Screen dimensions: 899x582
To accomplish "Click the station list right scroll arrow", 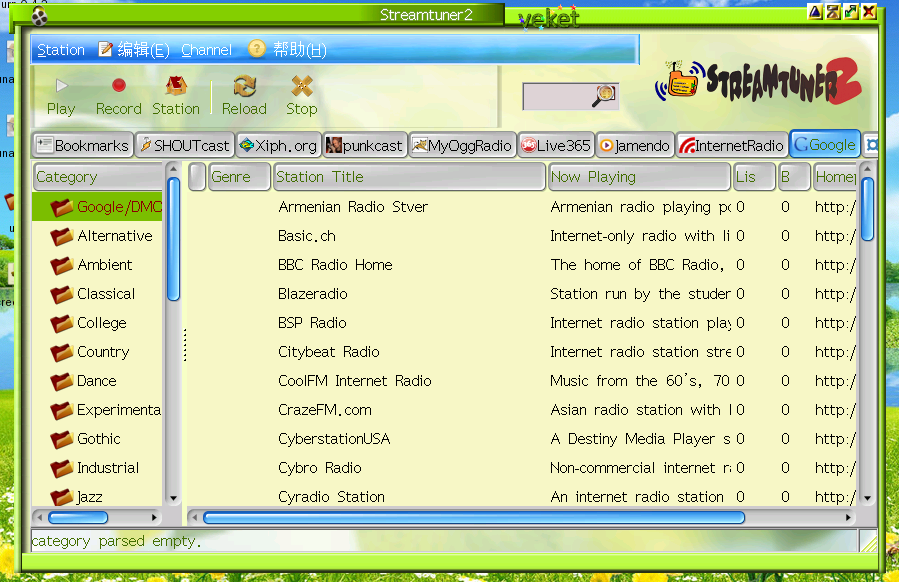I will (848, 517).
